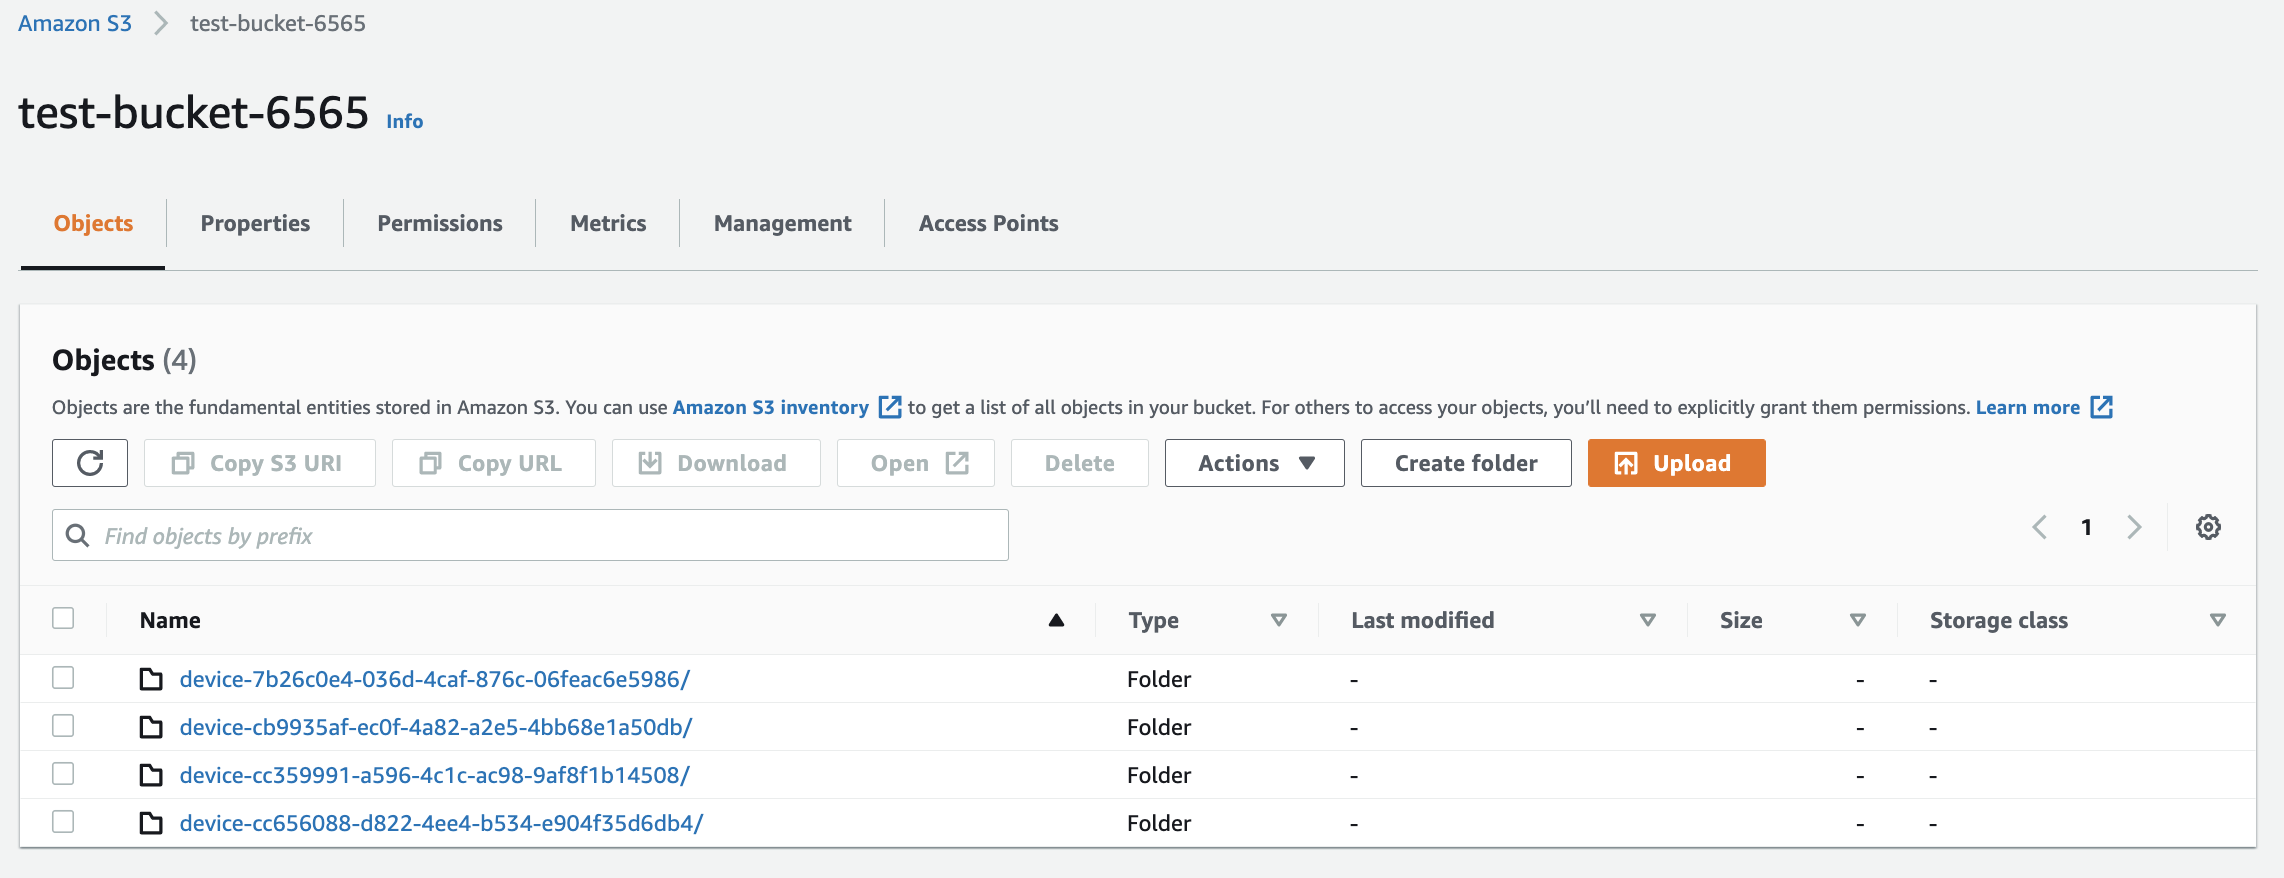This screenshot has height=878, width=2284.
Task: Click folder icon of device-7b26c0e4 row
Action: (151, 679)
